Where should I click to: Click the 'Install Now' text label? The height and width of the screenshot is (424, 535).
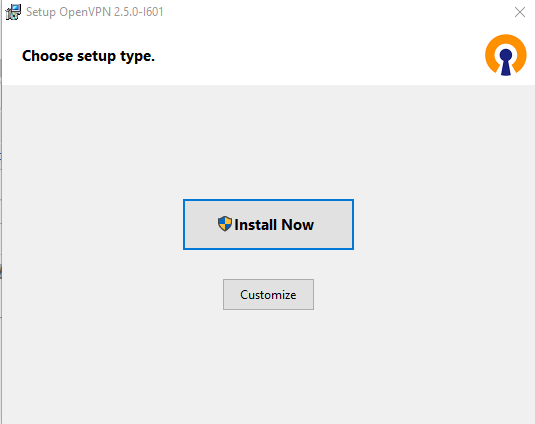pos(274,225)
